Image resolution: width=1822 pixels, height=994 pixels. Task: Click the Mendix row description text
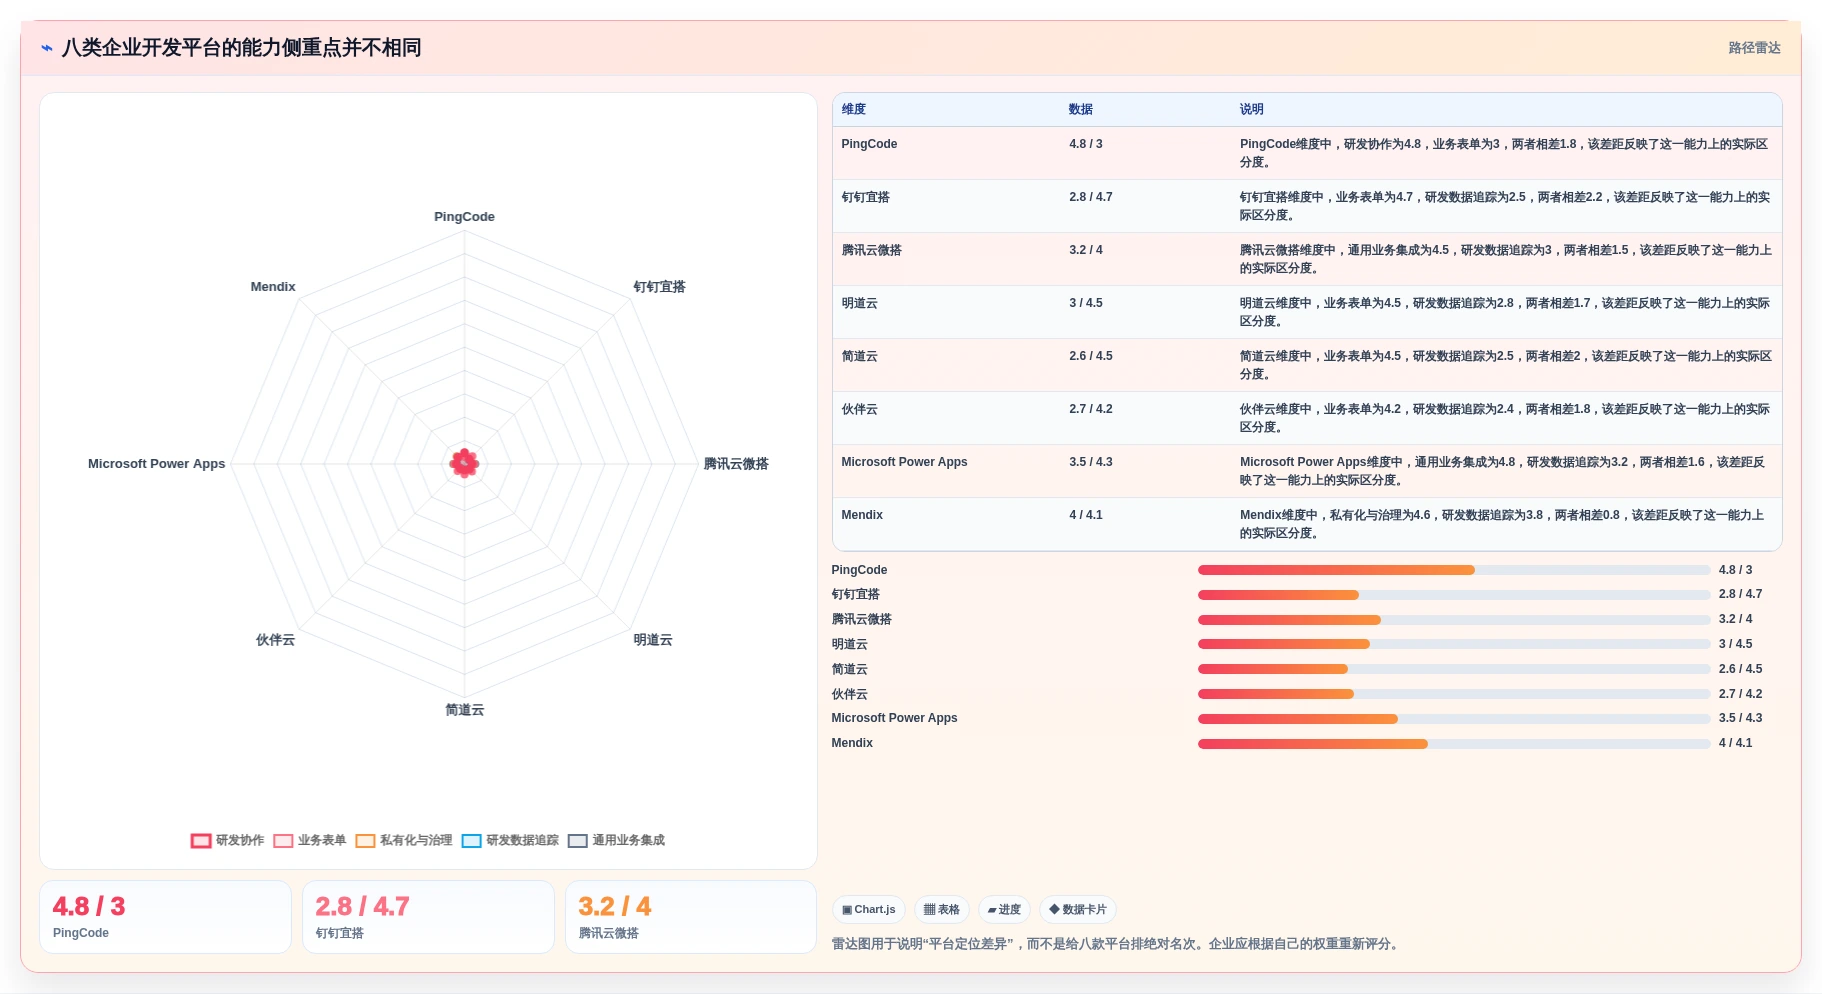[x=1504, y=524]
